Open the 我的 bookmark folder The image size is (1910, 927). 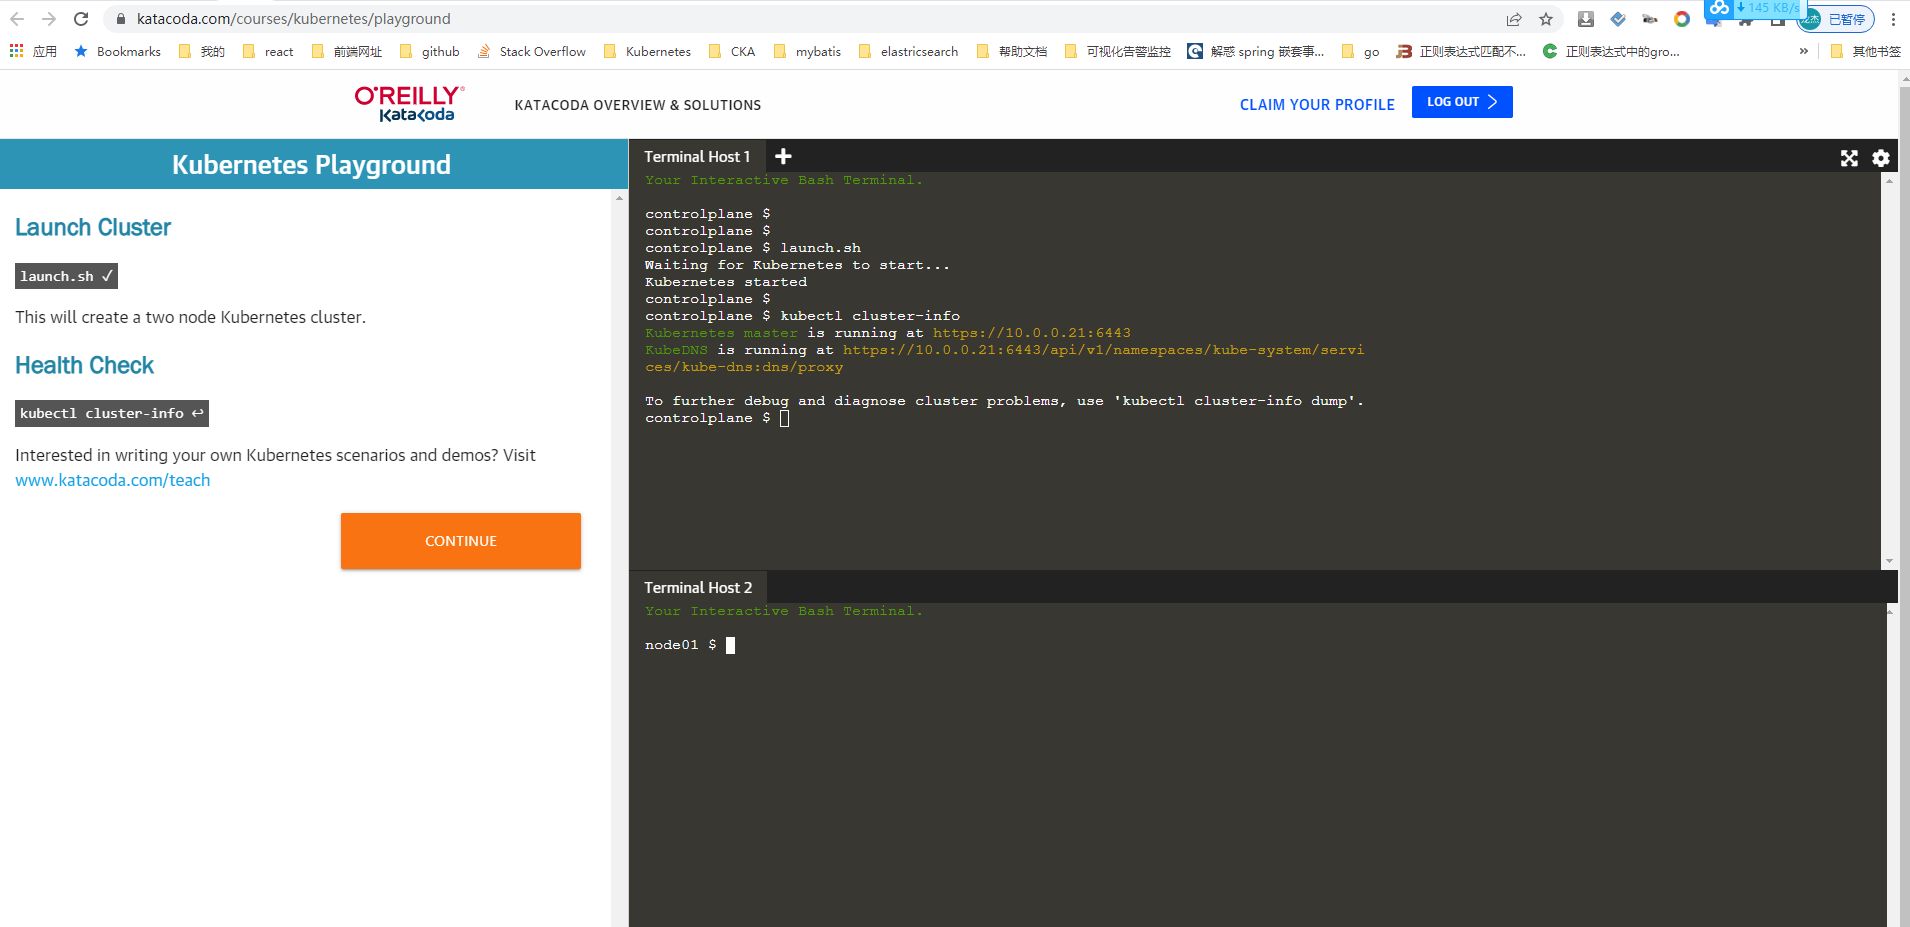(202, 51)
